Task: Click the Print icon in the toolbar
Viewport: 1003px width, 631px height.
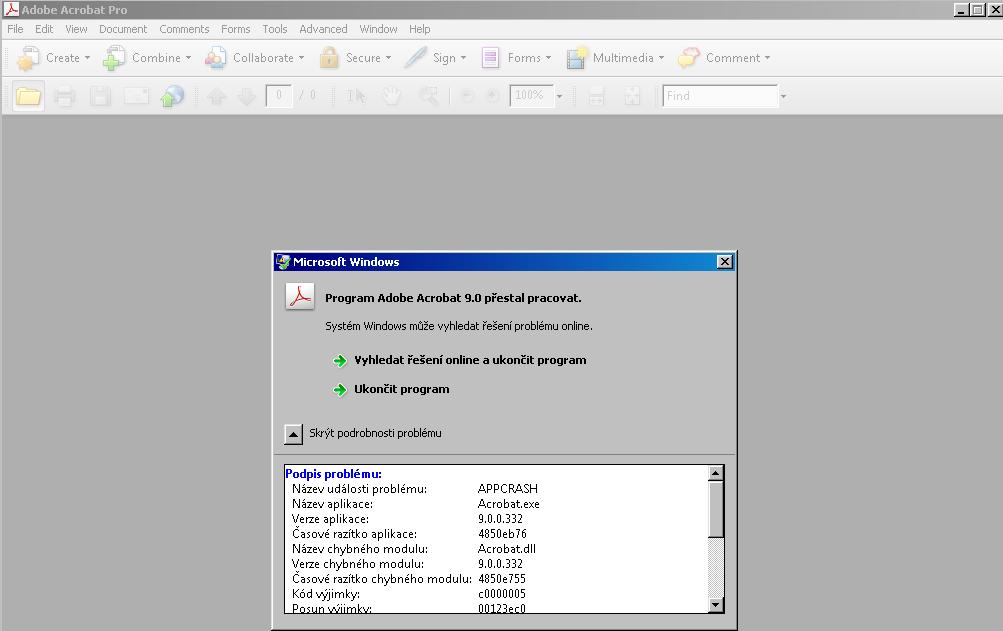Action: click(x=64, y=96)
